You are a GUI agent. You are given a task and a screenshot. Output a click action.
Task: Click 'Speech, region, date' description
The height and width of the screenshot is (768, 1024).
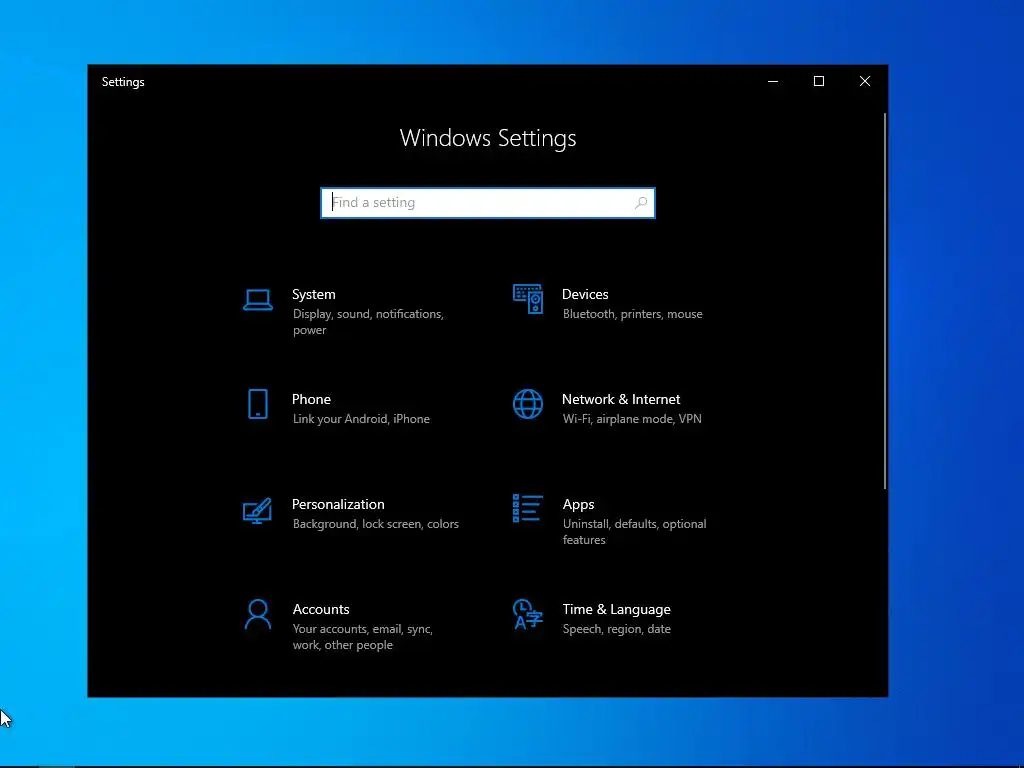[x=616, y=629]
